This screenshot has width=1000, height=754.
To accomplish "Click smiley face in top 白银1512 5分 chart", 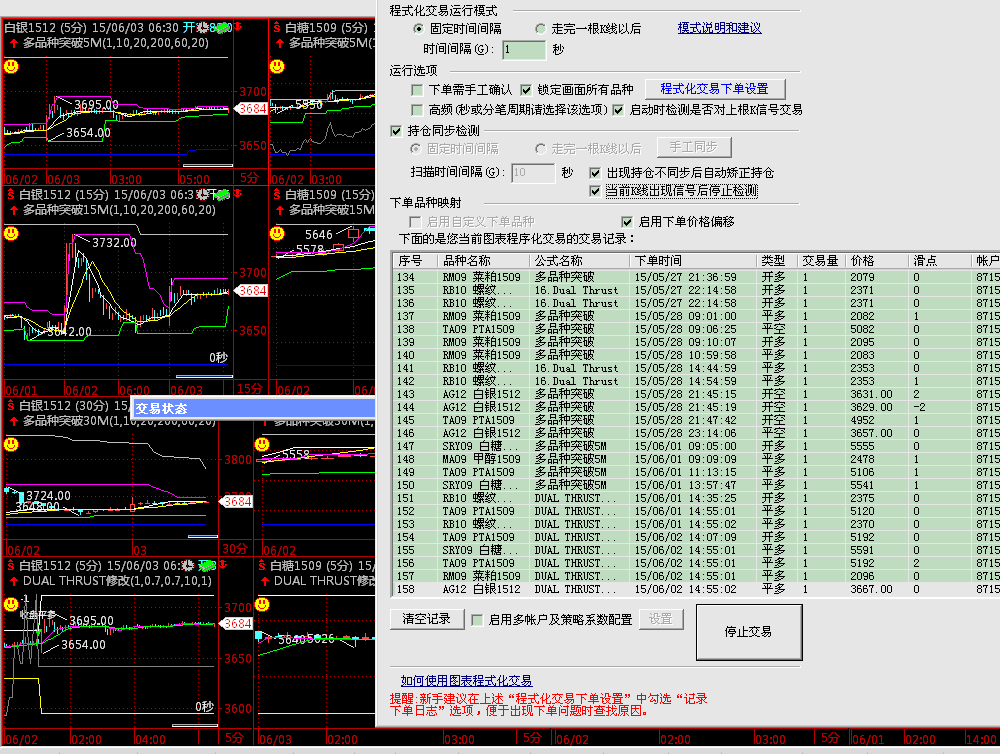I will (11, 66).
